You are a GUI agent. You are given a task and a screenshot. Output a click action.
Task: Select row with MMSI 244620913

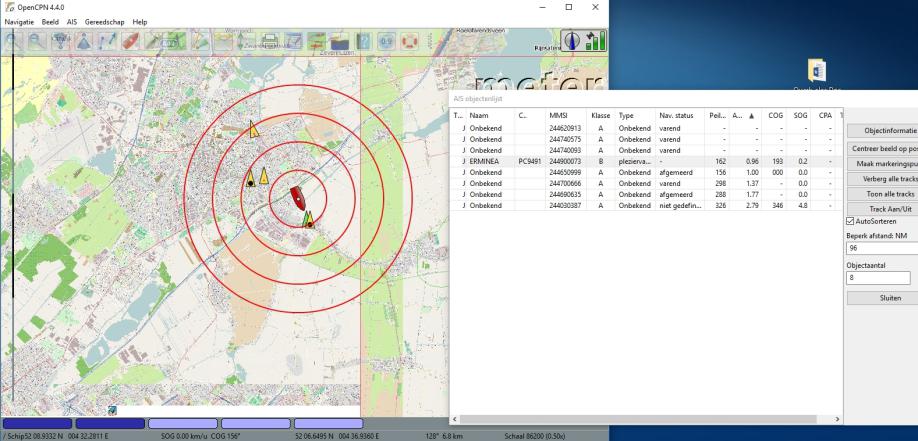coord(646,128)
